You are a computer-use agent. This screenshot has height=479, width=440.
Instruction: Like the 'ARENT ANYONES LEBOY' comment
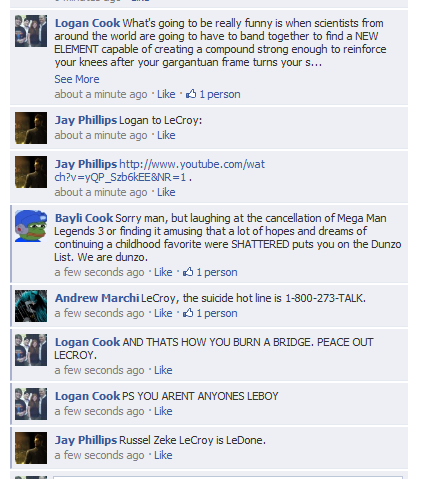click(163, 411)
